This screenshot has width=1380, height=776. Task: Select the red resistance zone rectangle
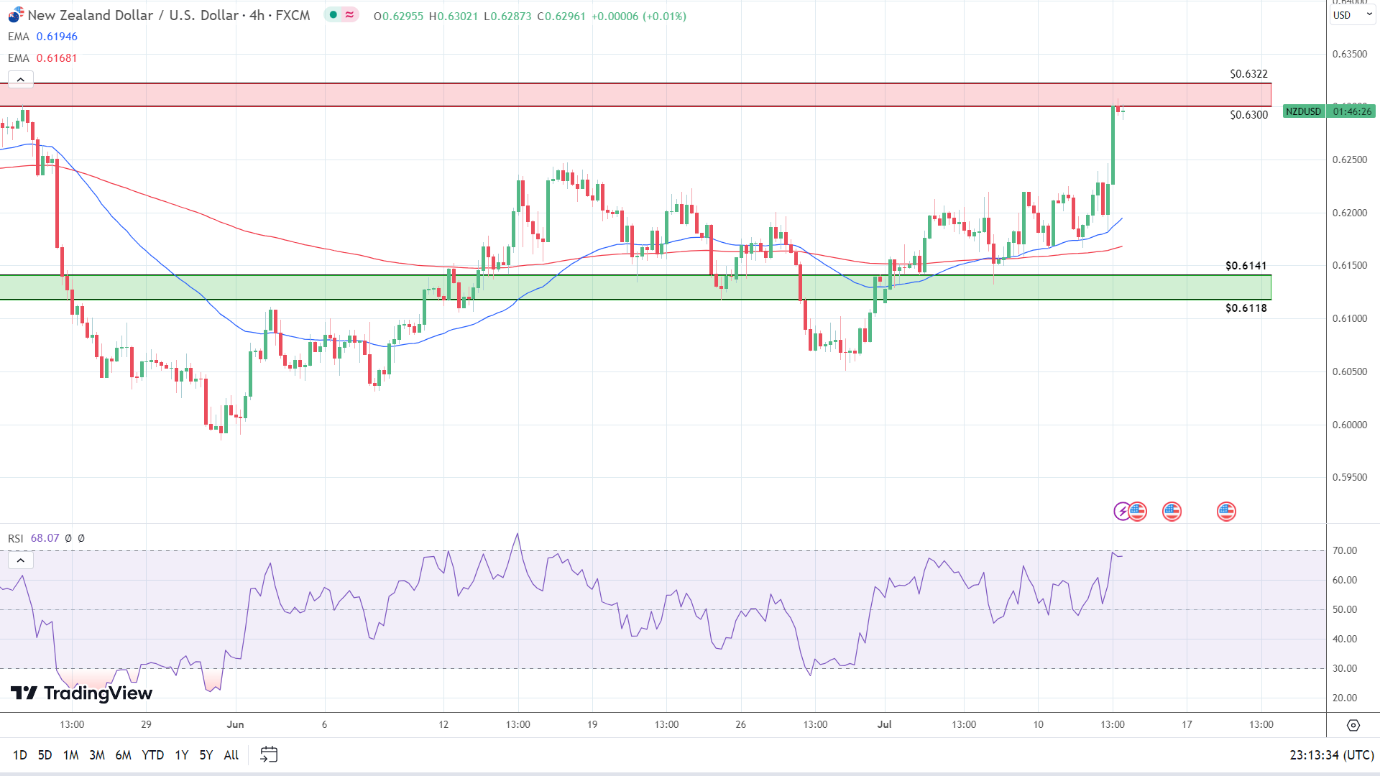[636, 95]
